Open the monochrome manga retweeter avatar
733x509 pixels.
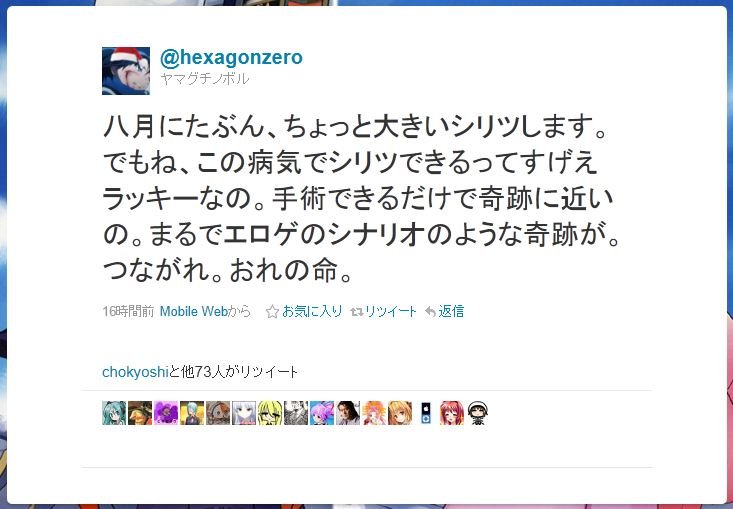[x=296, y=413]
